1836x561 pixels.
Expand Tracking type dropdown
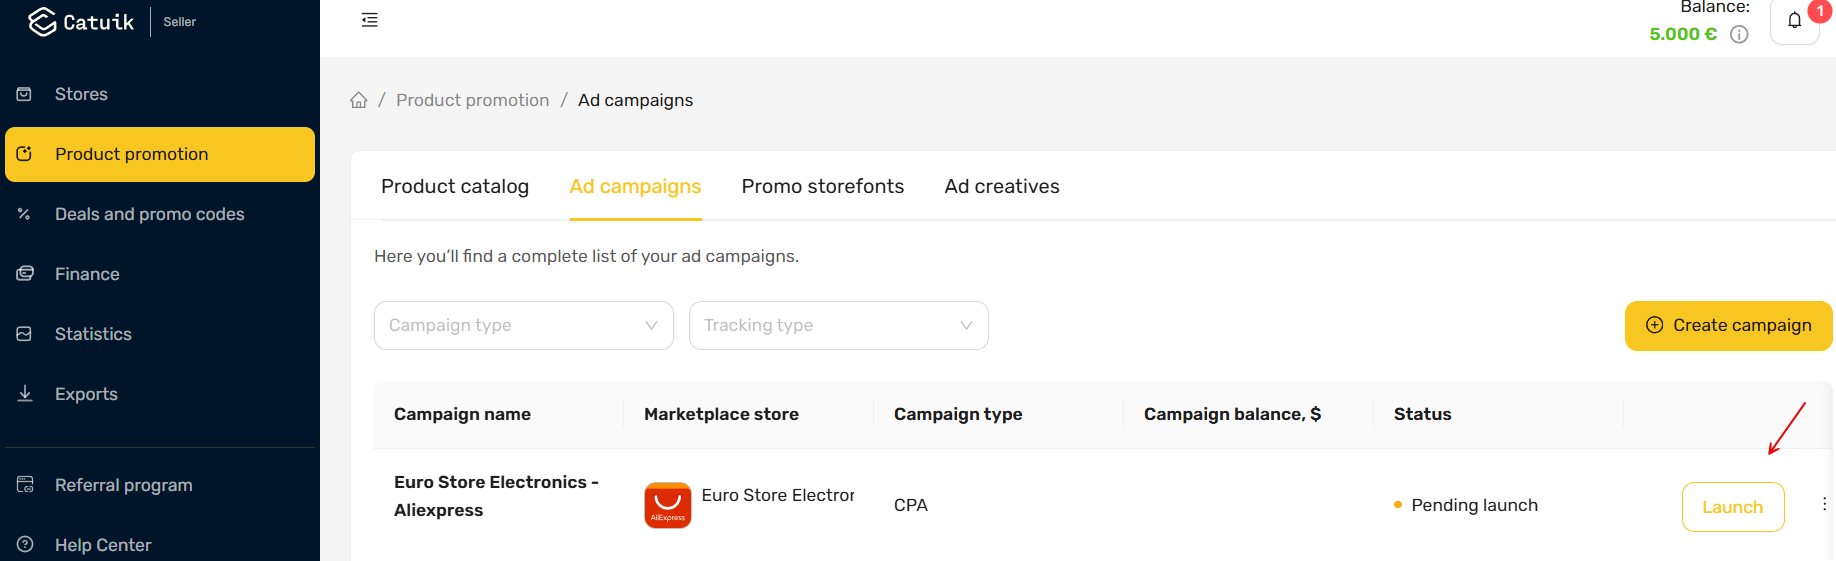(x=839, y=326)
